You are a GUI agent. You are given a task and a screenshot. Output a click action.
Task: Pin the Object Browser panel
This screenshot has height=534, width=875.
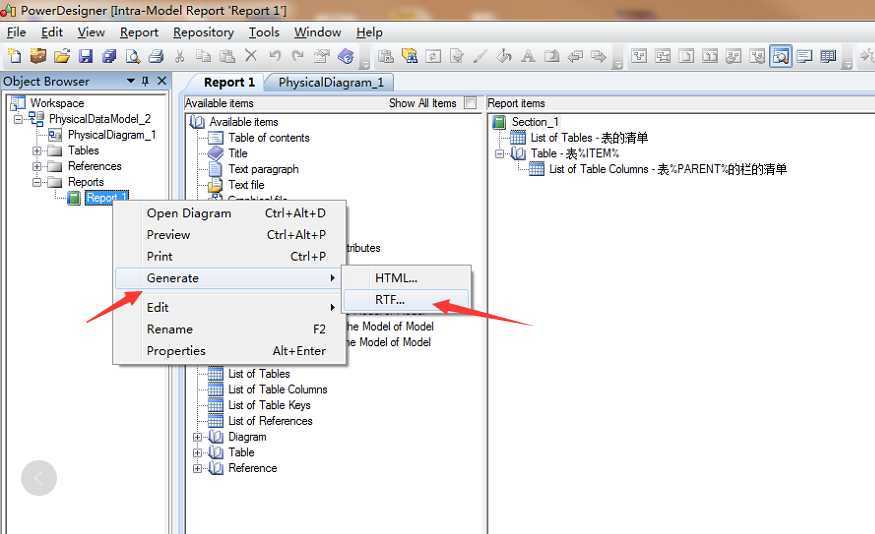pos(146,81)
